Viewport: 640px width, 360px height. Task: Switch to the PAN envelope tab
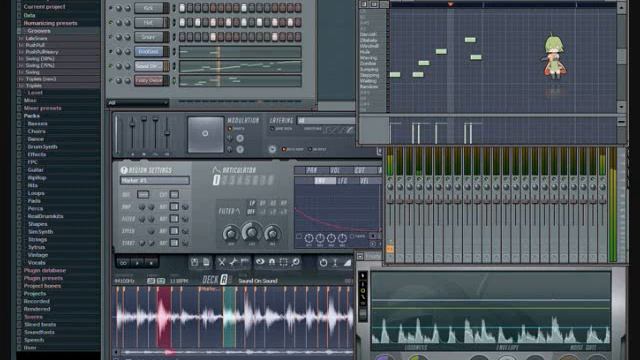[311, 170]
